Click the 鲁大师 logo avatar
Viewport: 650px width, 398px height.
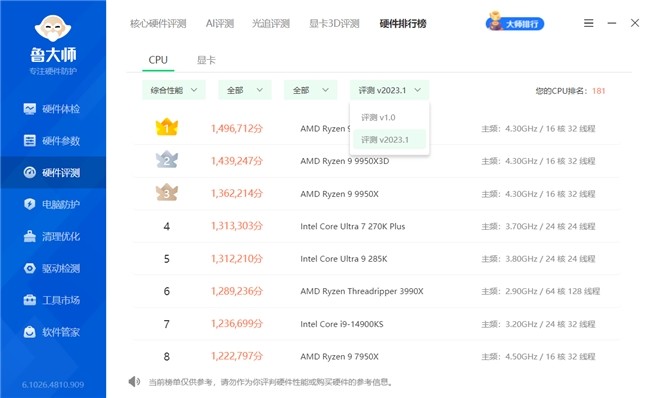coord(53,28)
